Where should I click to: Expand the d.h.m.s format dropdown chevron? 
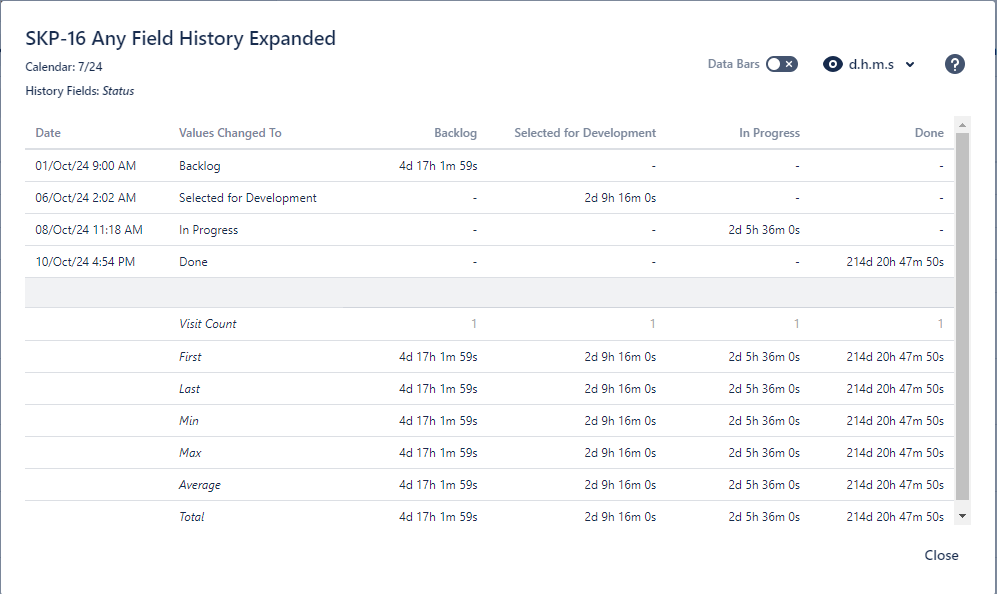[x=909, y=65]
